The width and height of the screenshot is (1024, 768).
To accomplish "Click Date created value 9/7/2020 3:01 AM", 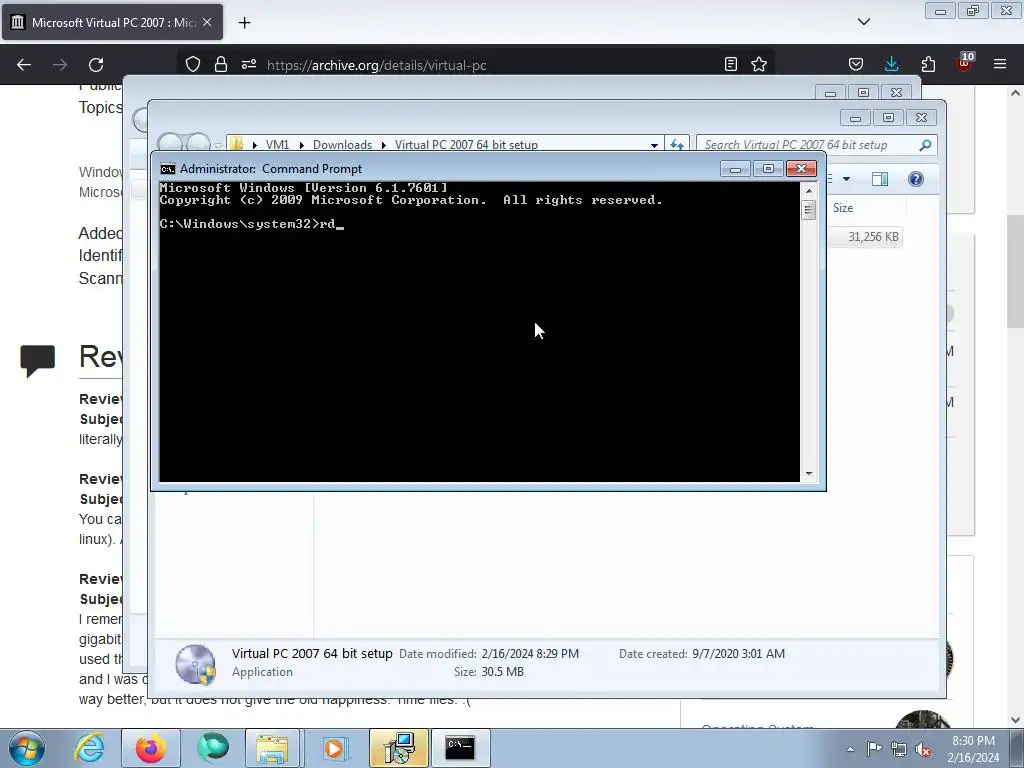I will (739, 654).
